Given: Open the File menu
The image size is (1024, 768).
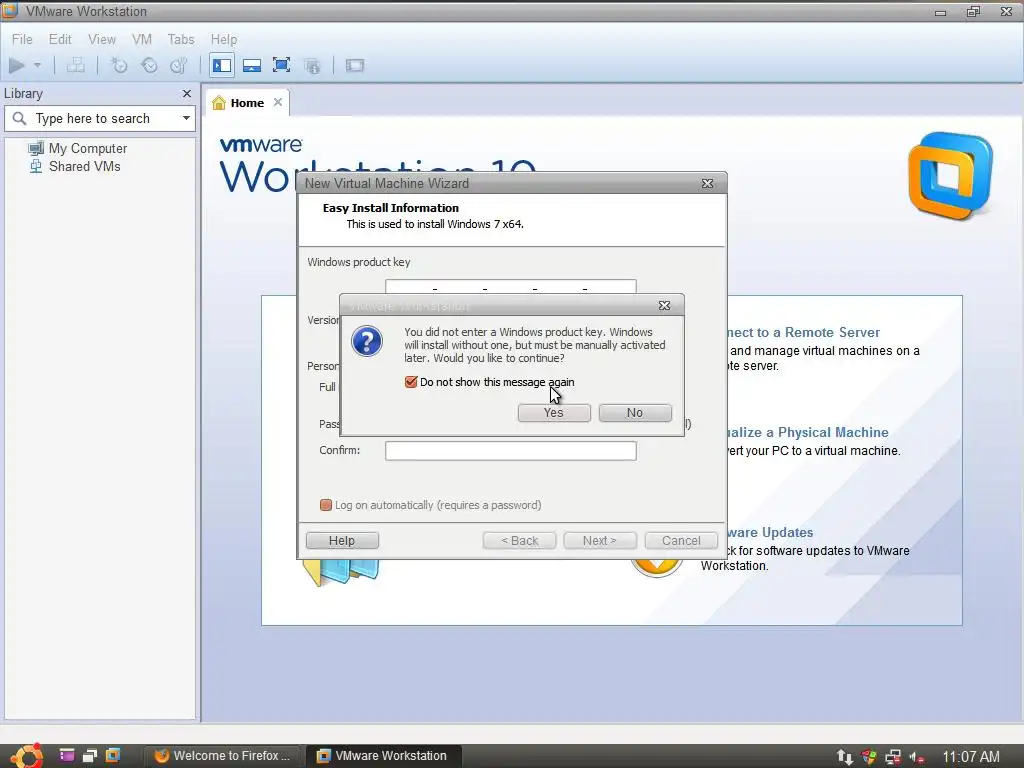Looking at the screenshot, I should [x=22, y=39].
